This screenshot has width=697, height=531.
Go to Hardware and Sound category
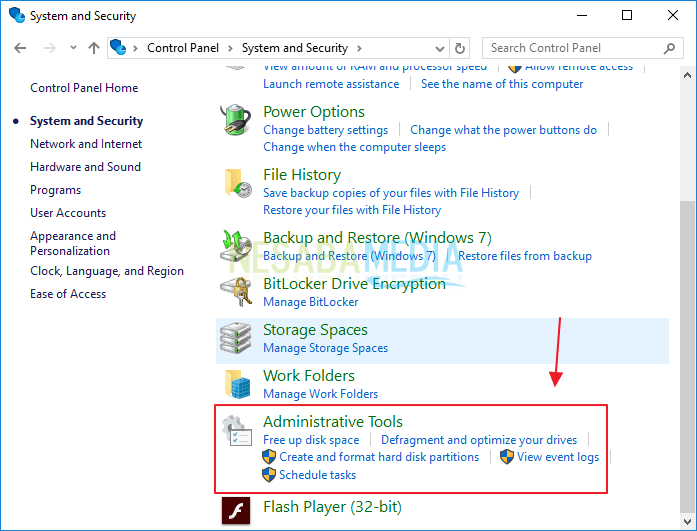point(85,167)
